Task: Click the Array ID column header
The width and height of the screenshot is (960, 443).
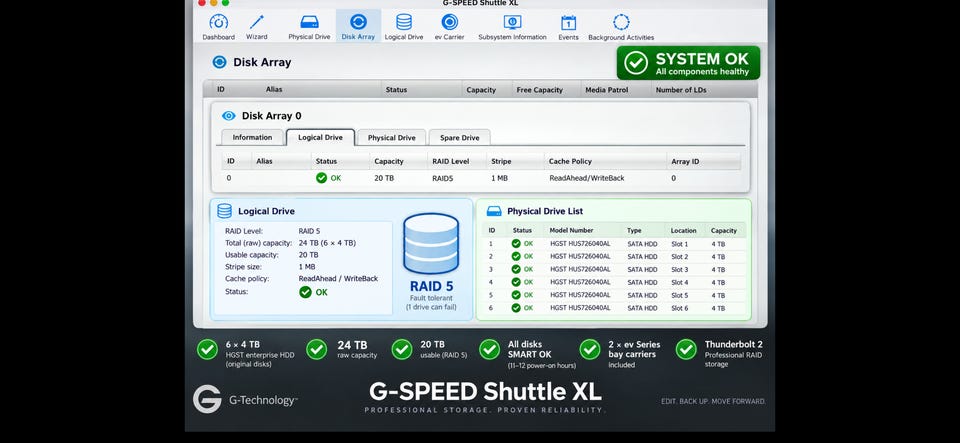Action: pos(685,162)
